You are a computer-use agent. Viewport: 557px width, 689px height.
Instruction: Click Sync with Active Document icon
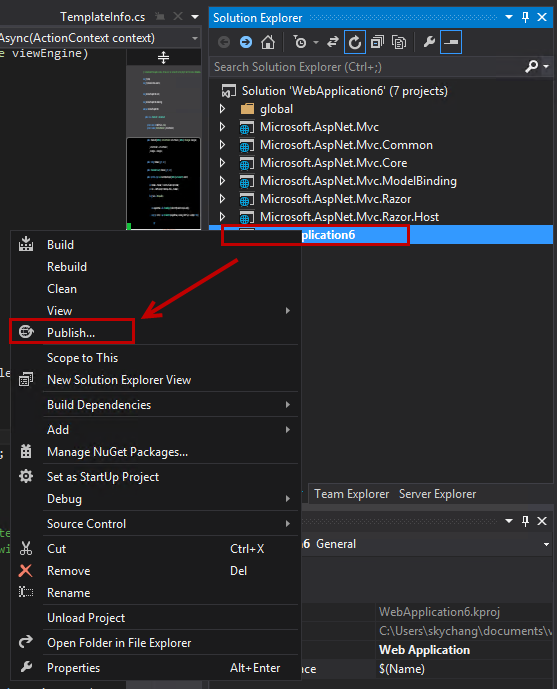click(x=333, y=42)
